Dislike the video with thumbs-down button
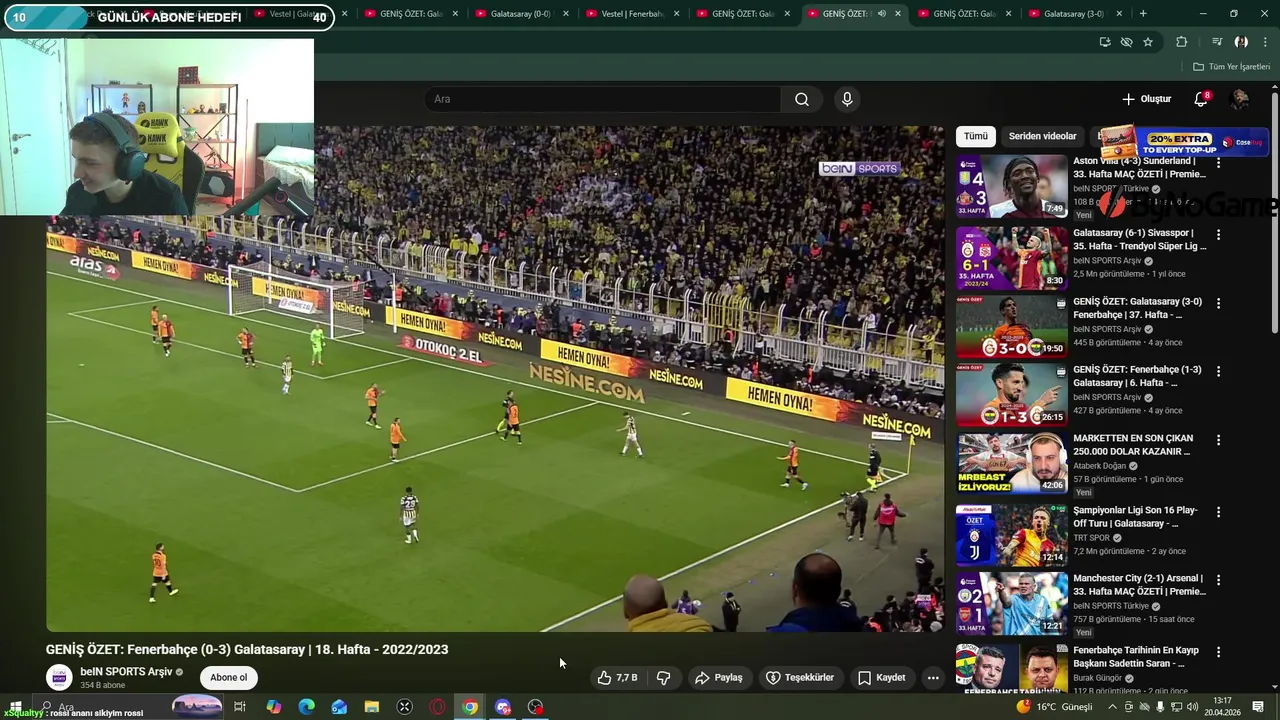Image resolution: width=1280 pixels, height=720 pixels. pos(663,678)
